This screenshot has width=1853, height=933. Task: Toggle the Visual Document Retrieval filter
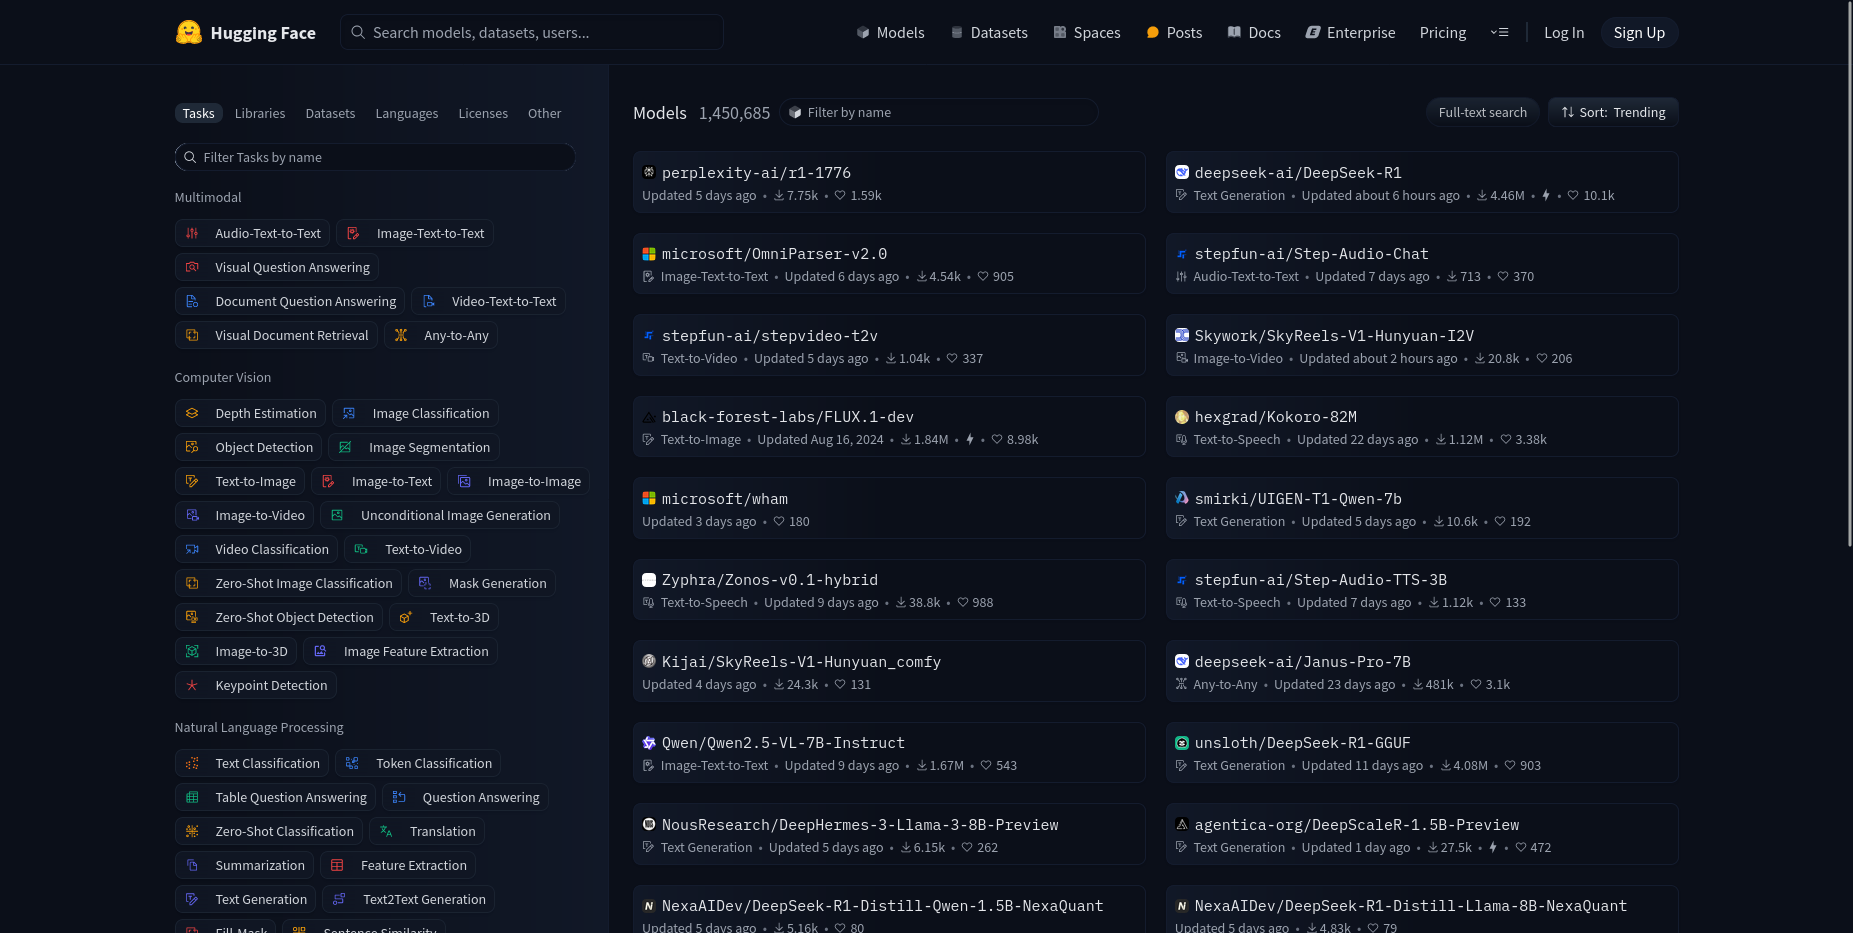click(276, 335)
